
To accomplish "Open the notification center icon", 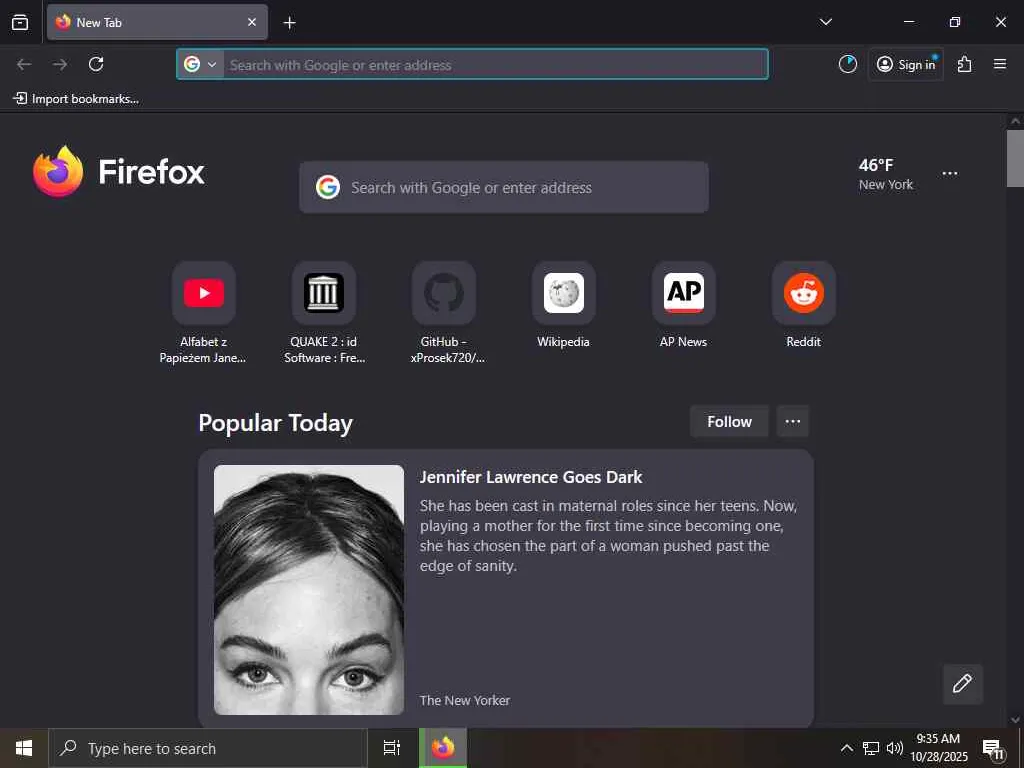I will click(993, 748).
